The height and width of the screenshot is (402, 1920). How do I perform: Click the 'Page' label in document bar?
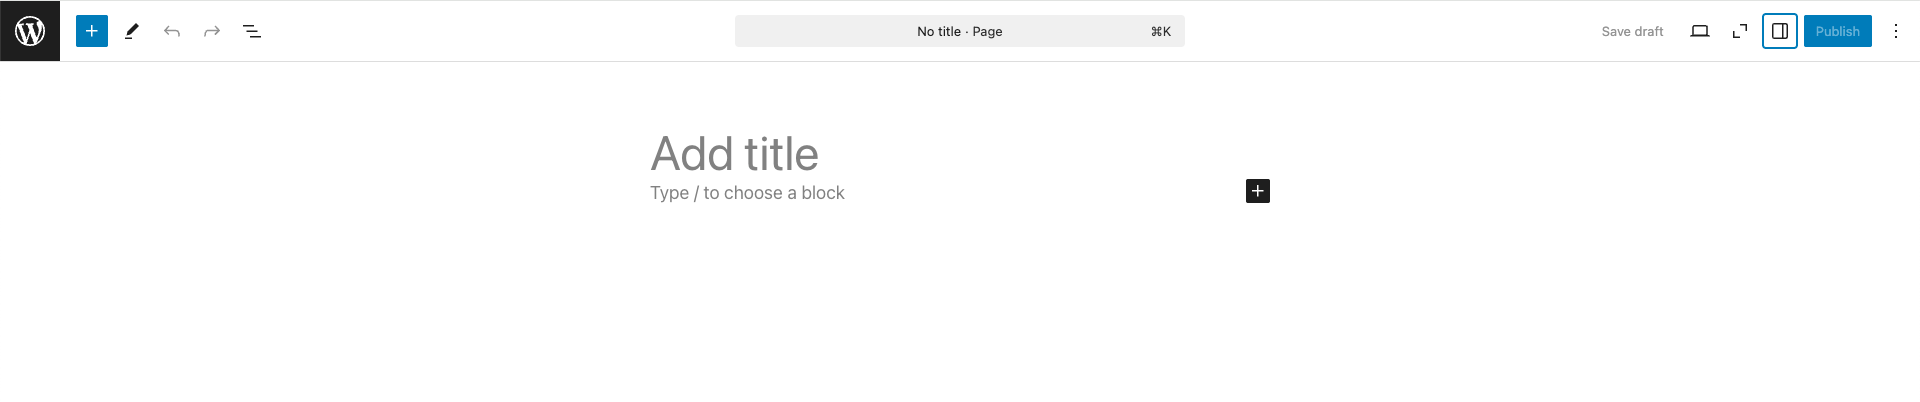(987, 32)
